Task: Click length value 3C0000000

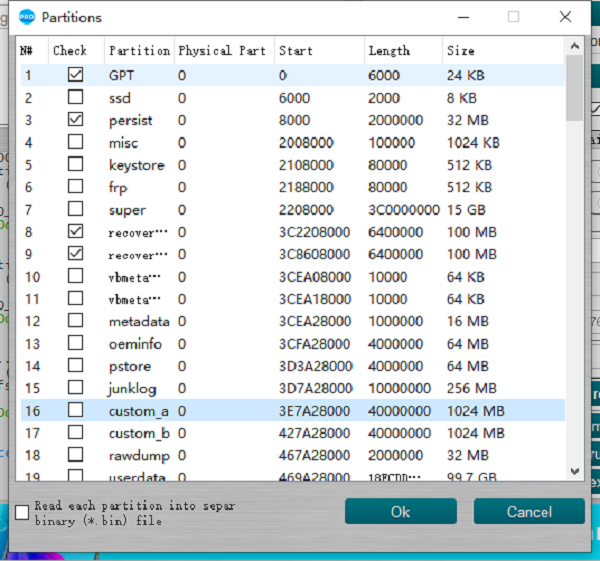Action: coord(404,210)
